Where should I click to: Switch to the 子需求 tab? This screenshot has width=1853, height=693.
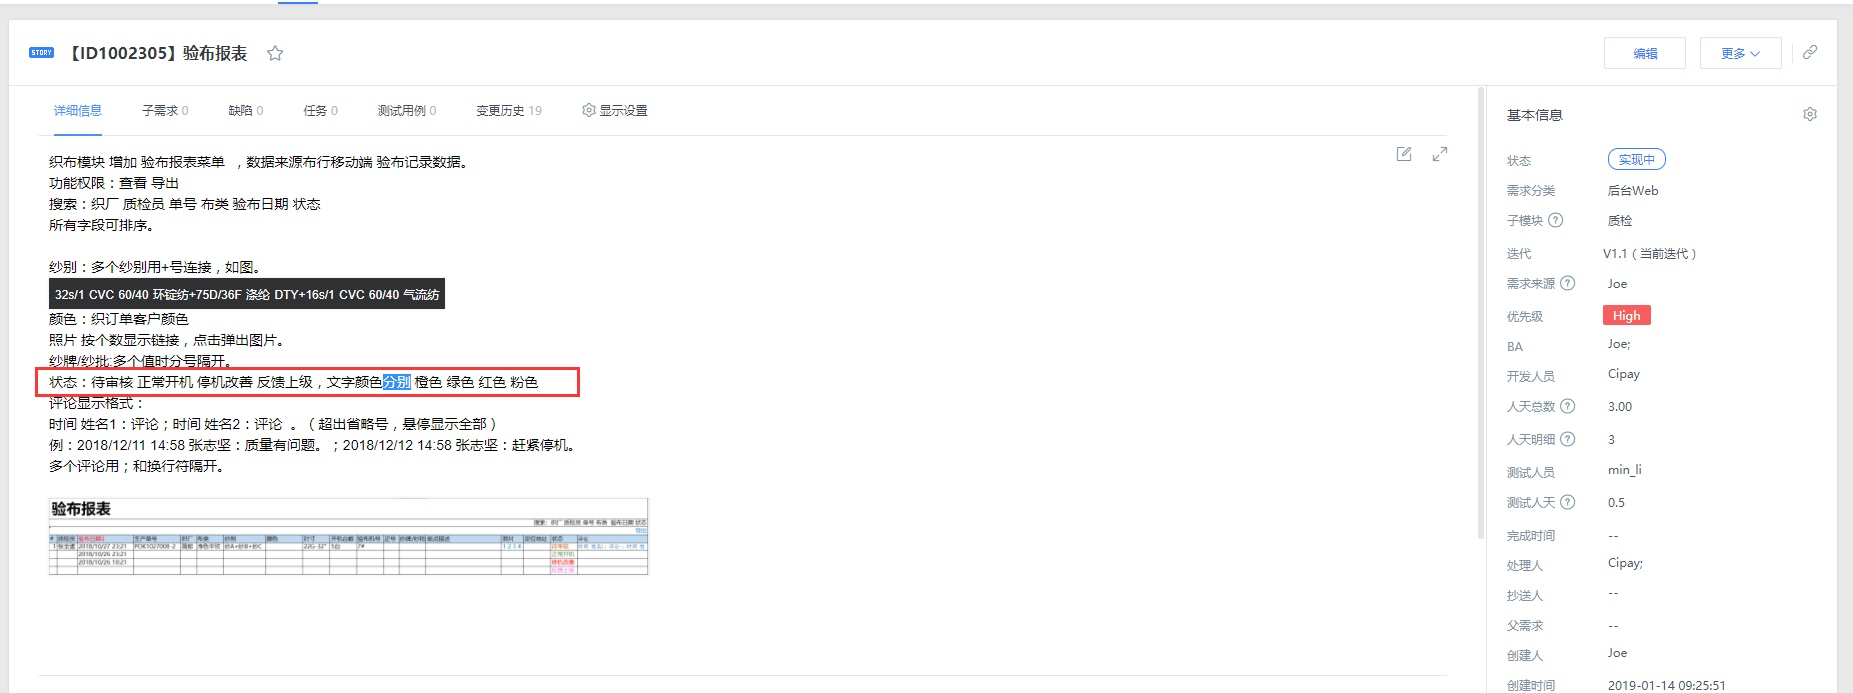[x=165, y=110]
